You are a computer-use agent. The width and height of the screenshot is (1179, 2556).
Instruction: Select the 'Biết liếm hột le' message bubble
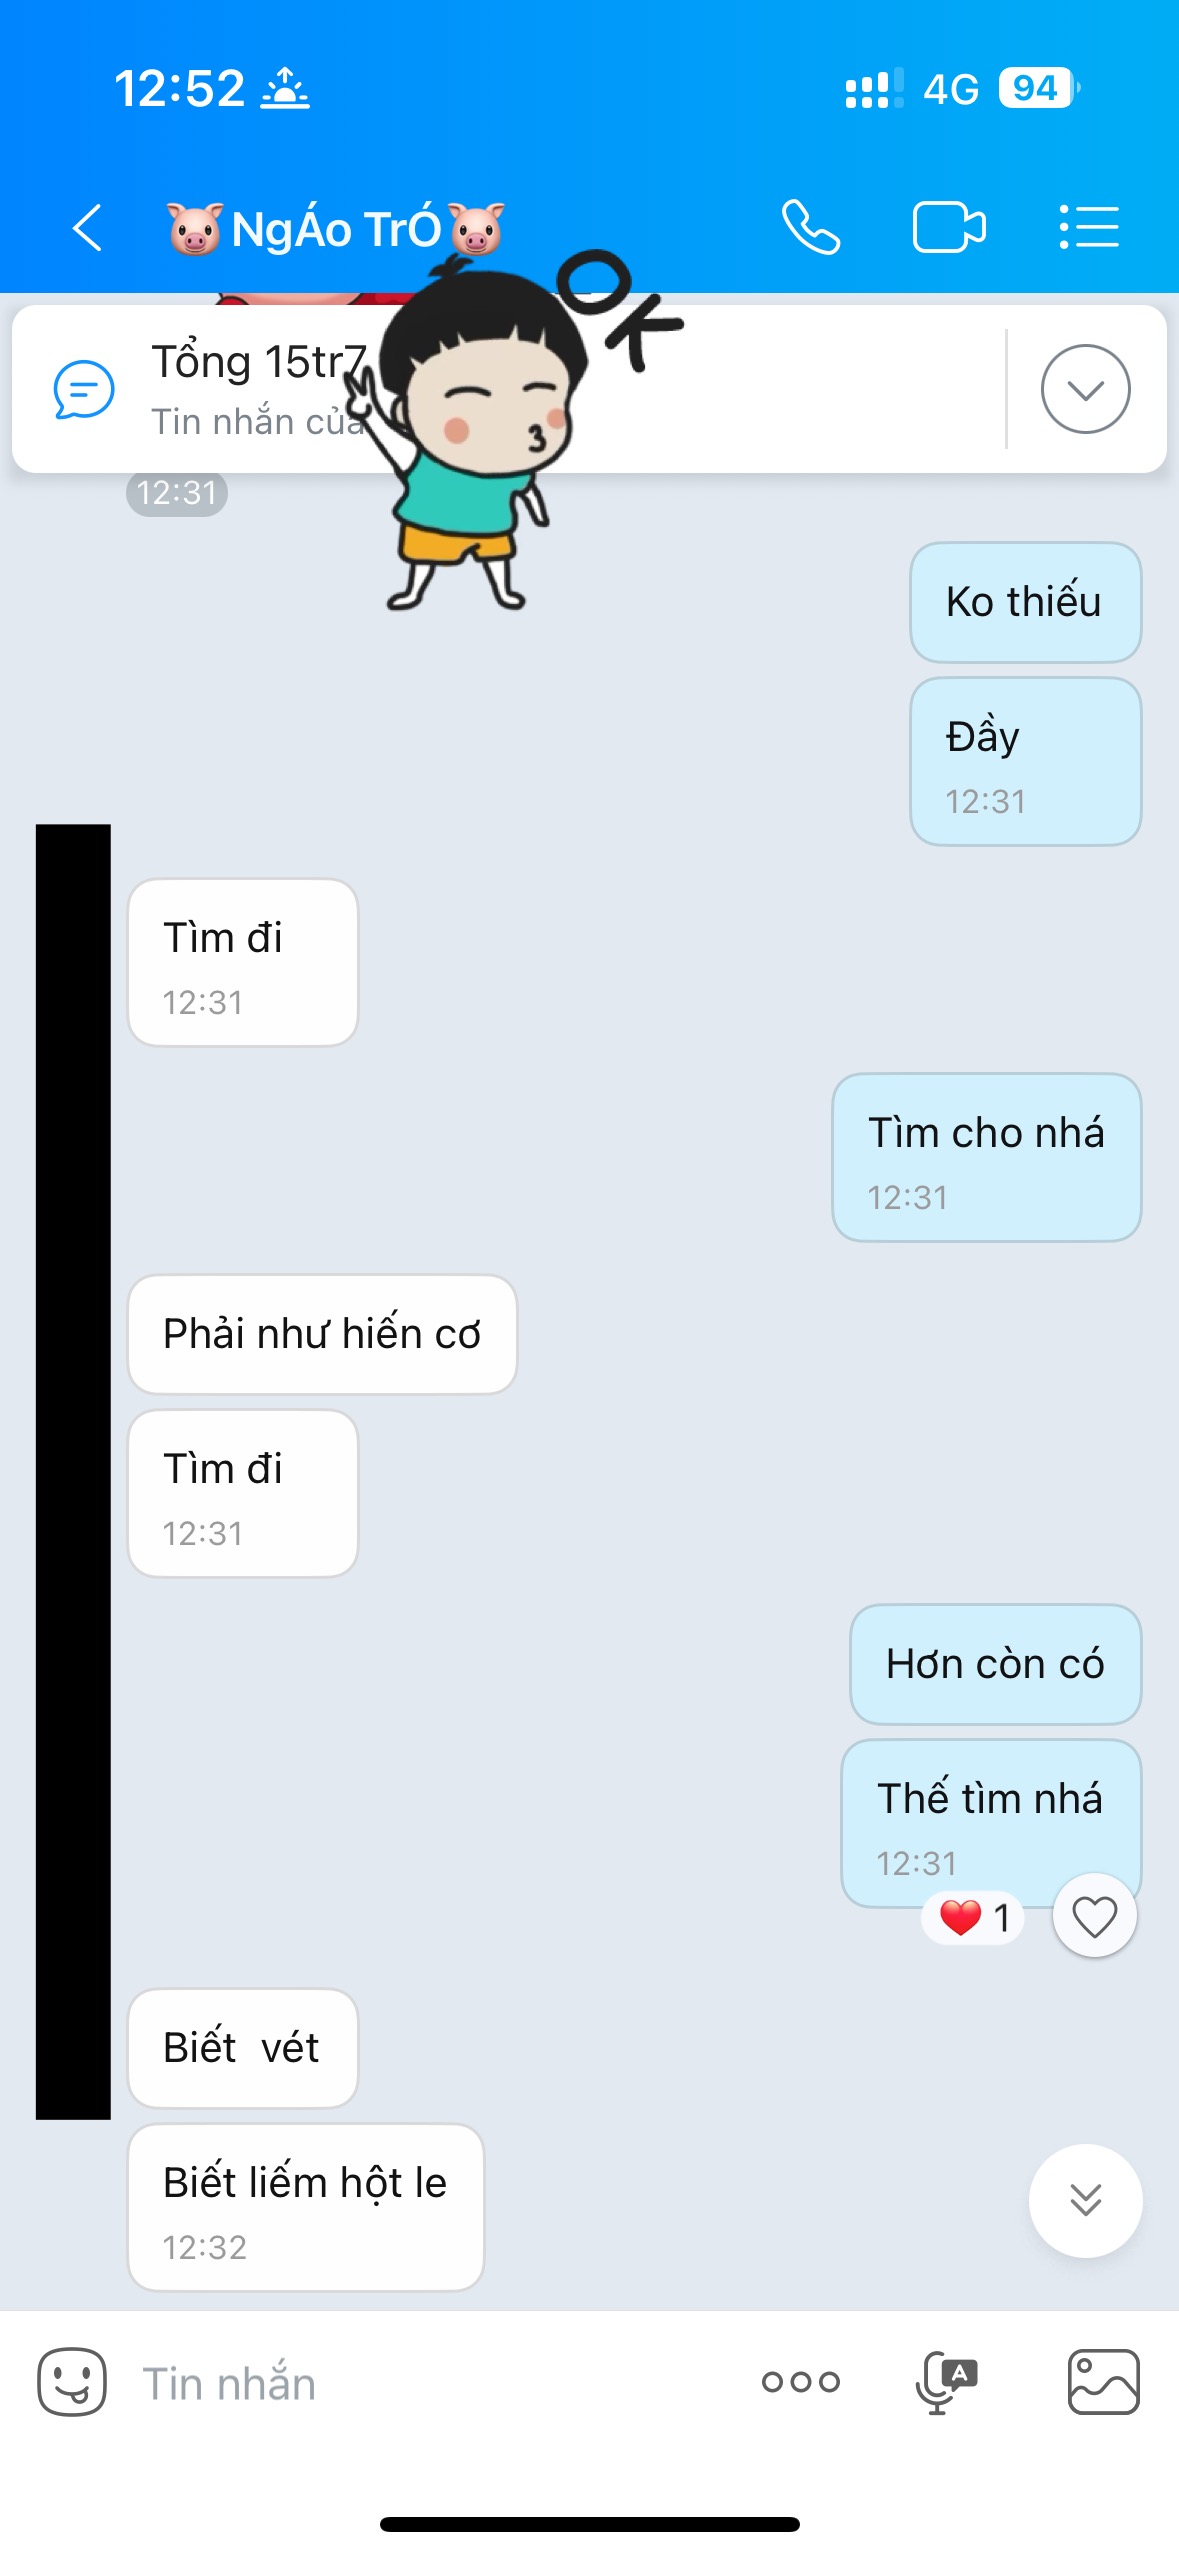(306, 2207)
